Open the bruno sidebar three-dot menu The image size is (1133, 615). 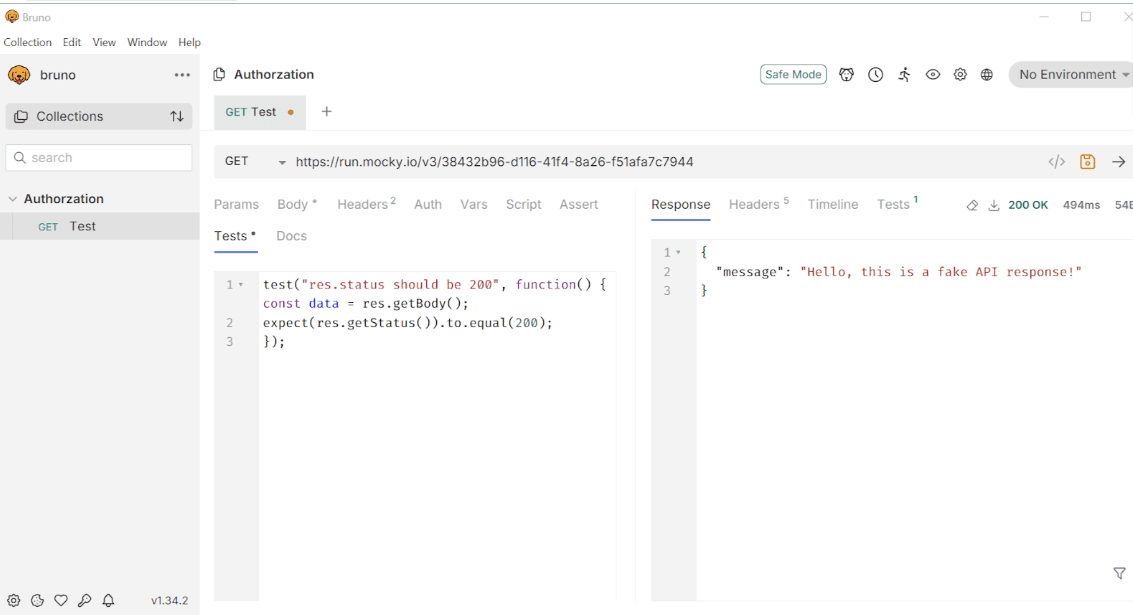[x=182, y=75]
